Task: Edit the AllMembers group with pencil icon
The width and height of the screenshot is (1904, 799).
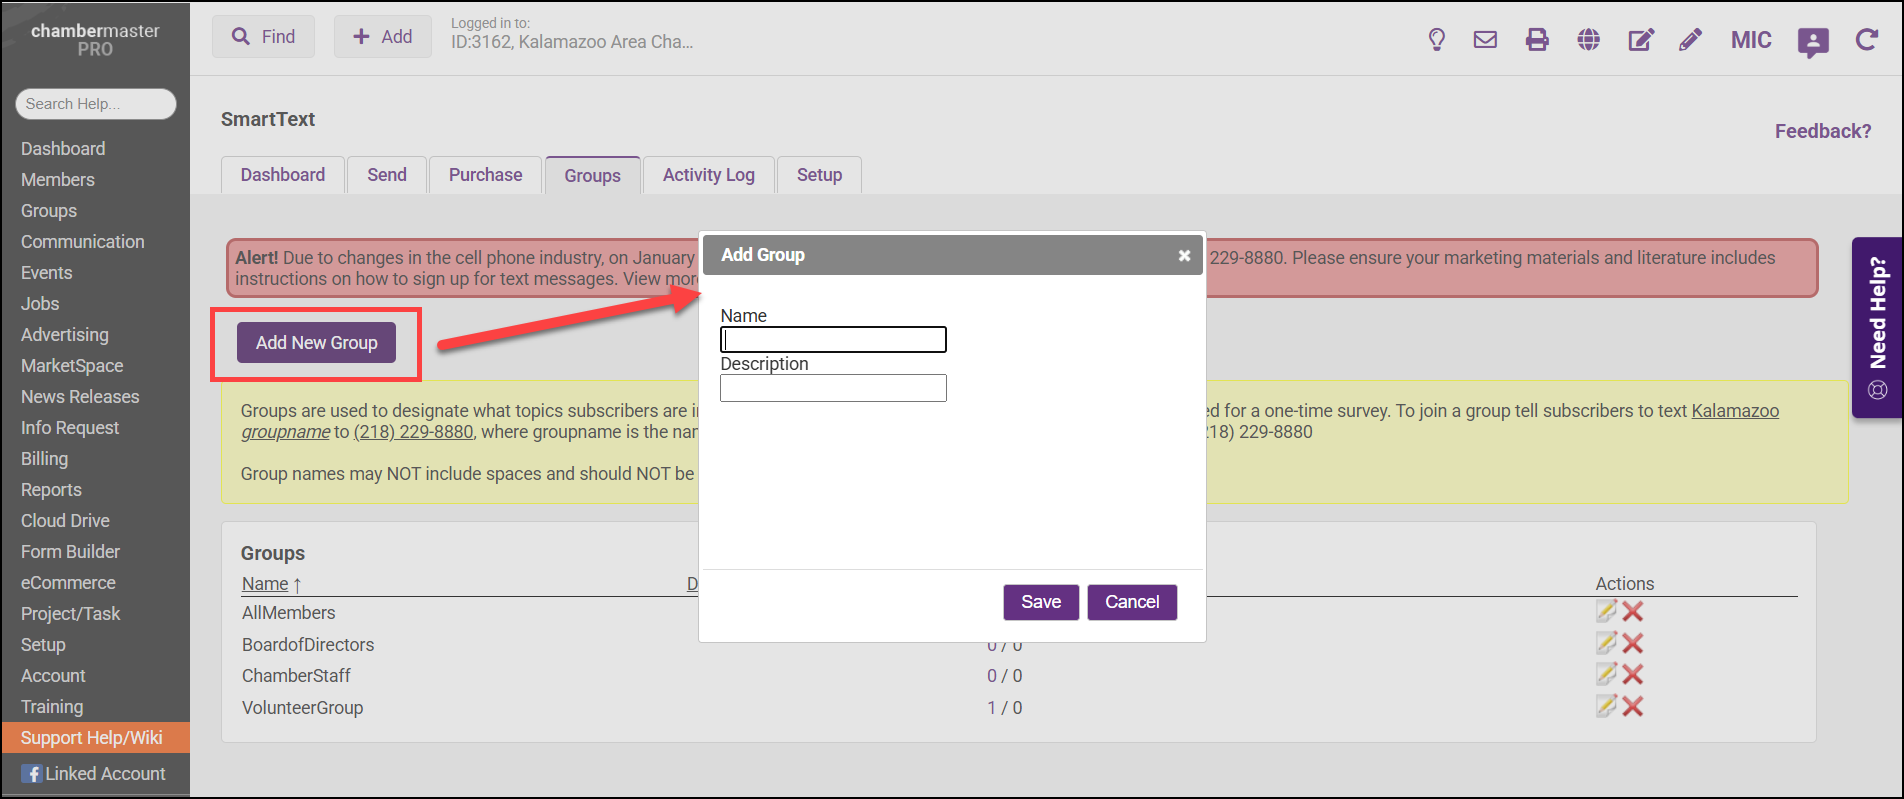Action: pyautogui.click(x=1606, y=611)
